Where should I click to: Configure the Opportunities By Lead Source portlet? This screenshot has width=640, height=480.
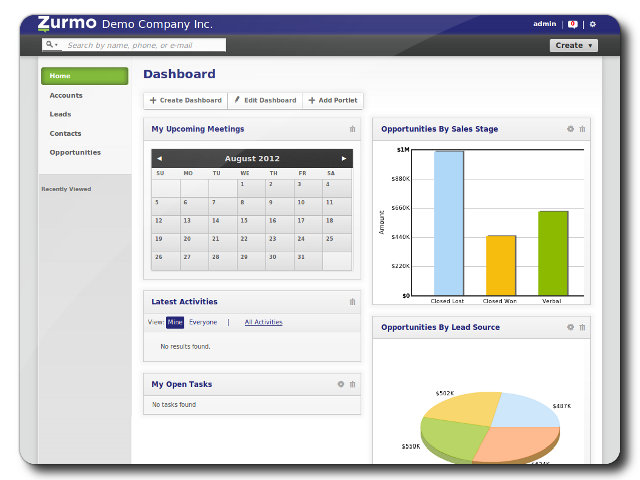[x=570, y=327]
